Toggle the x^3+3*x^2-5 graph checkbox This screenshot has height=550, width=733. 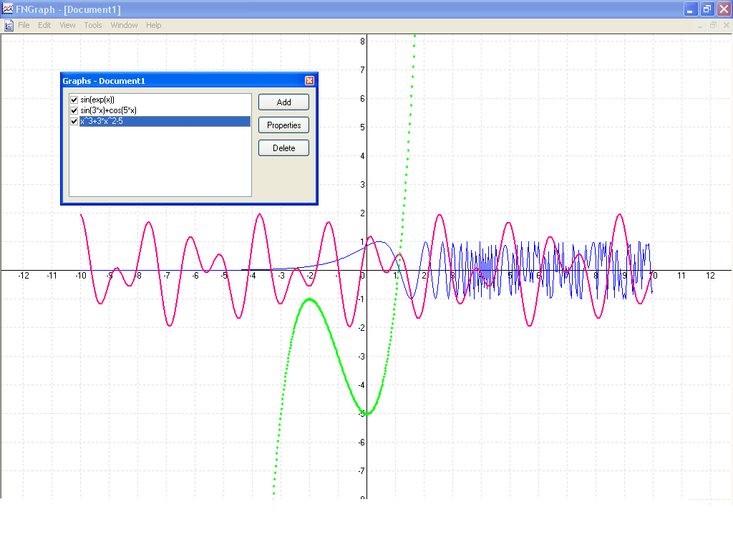point(74,121)
